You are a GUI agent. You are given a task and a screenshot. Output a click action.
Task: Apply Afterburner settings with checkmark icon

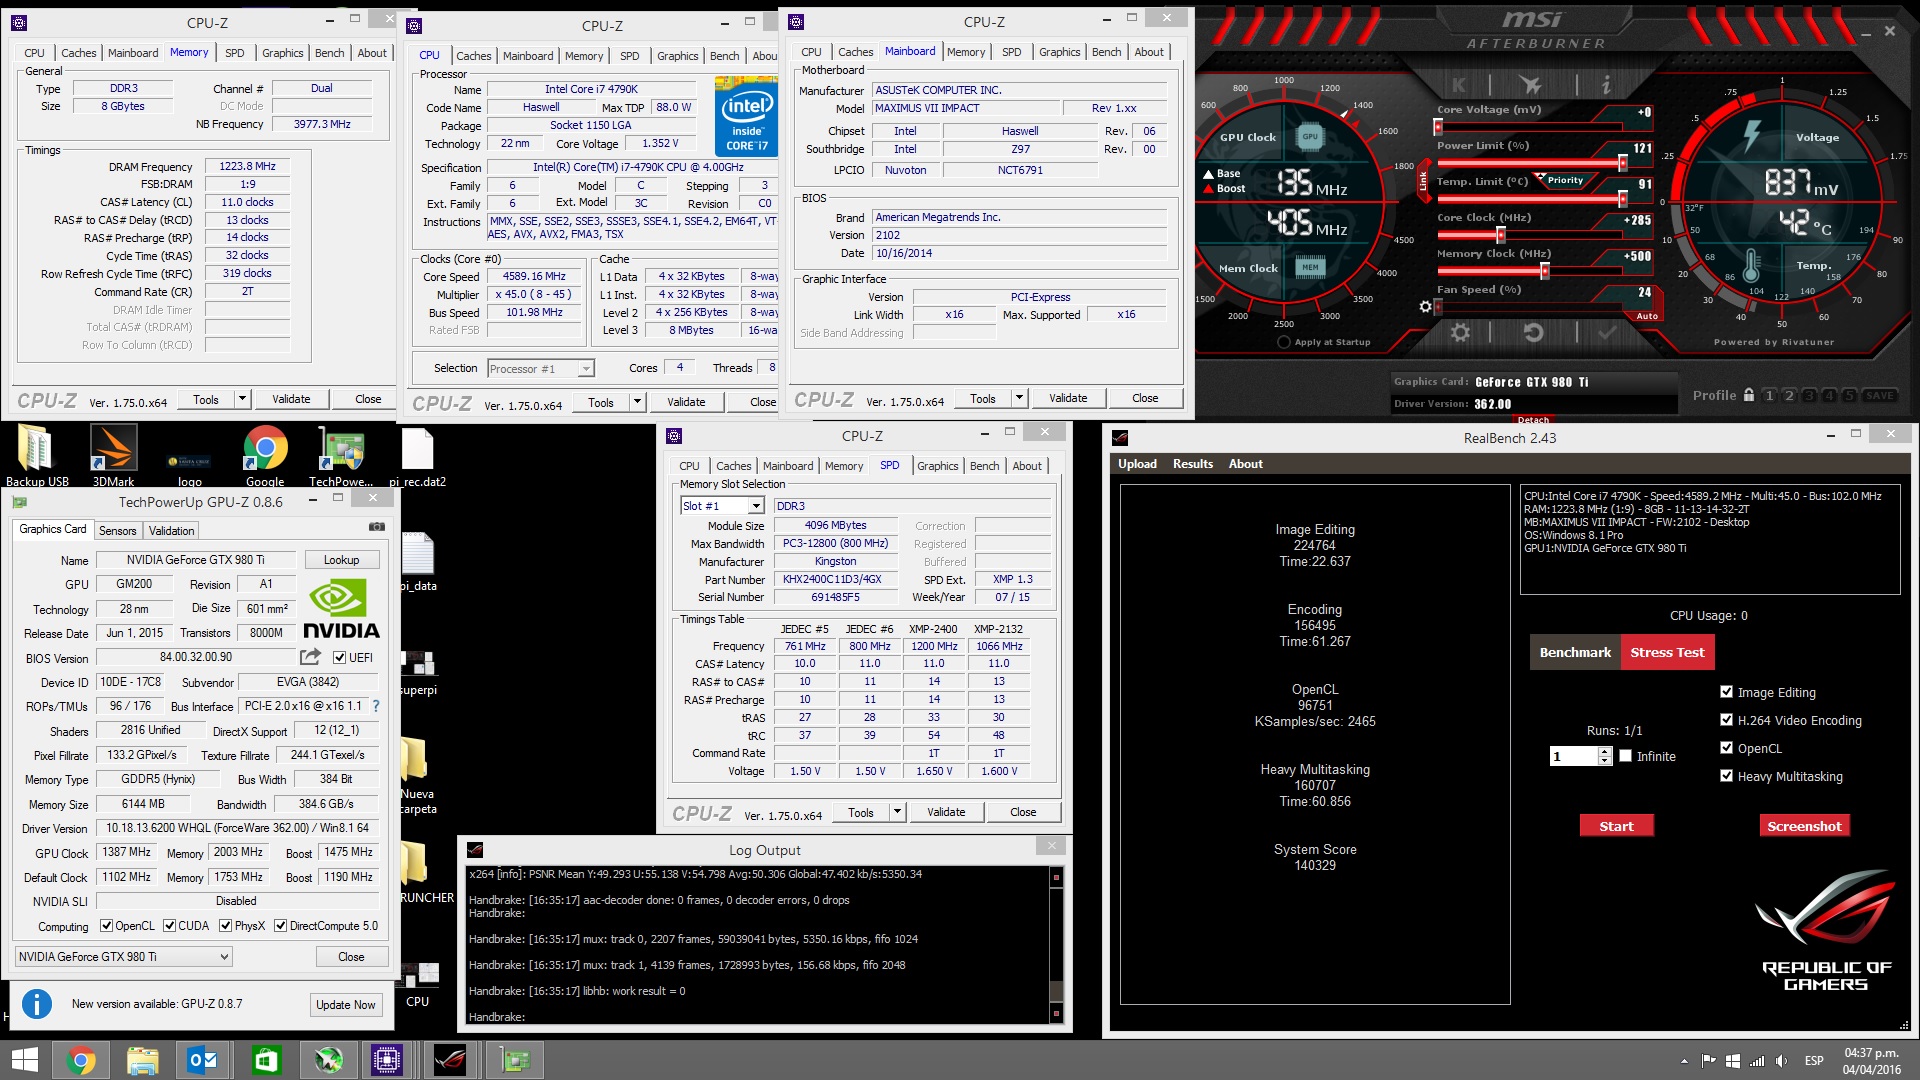tap(1607, 333)
